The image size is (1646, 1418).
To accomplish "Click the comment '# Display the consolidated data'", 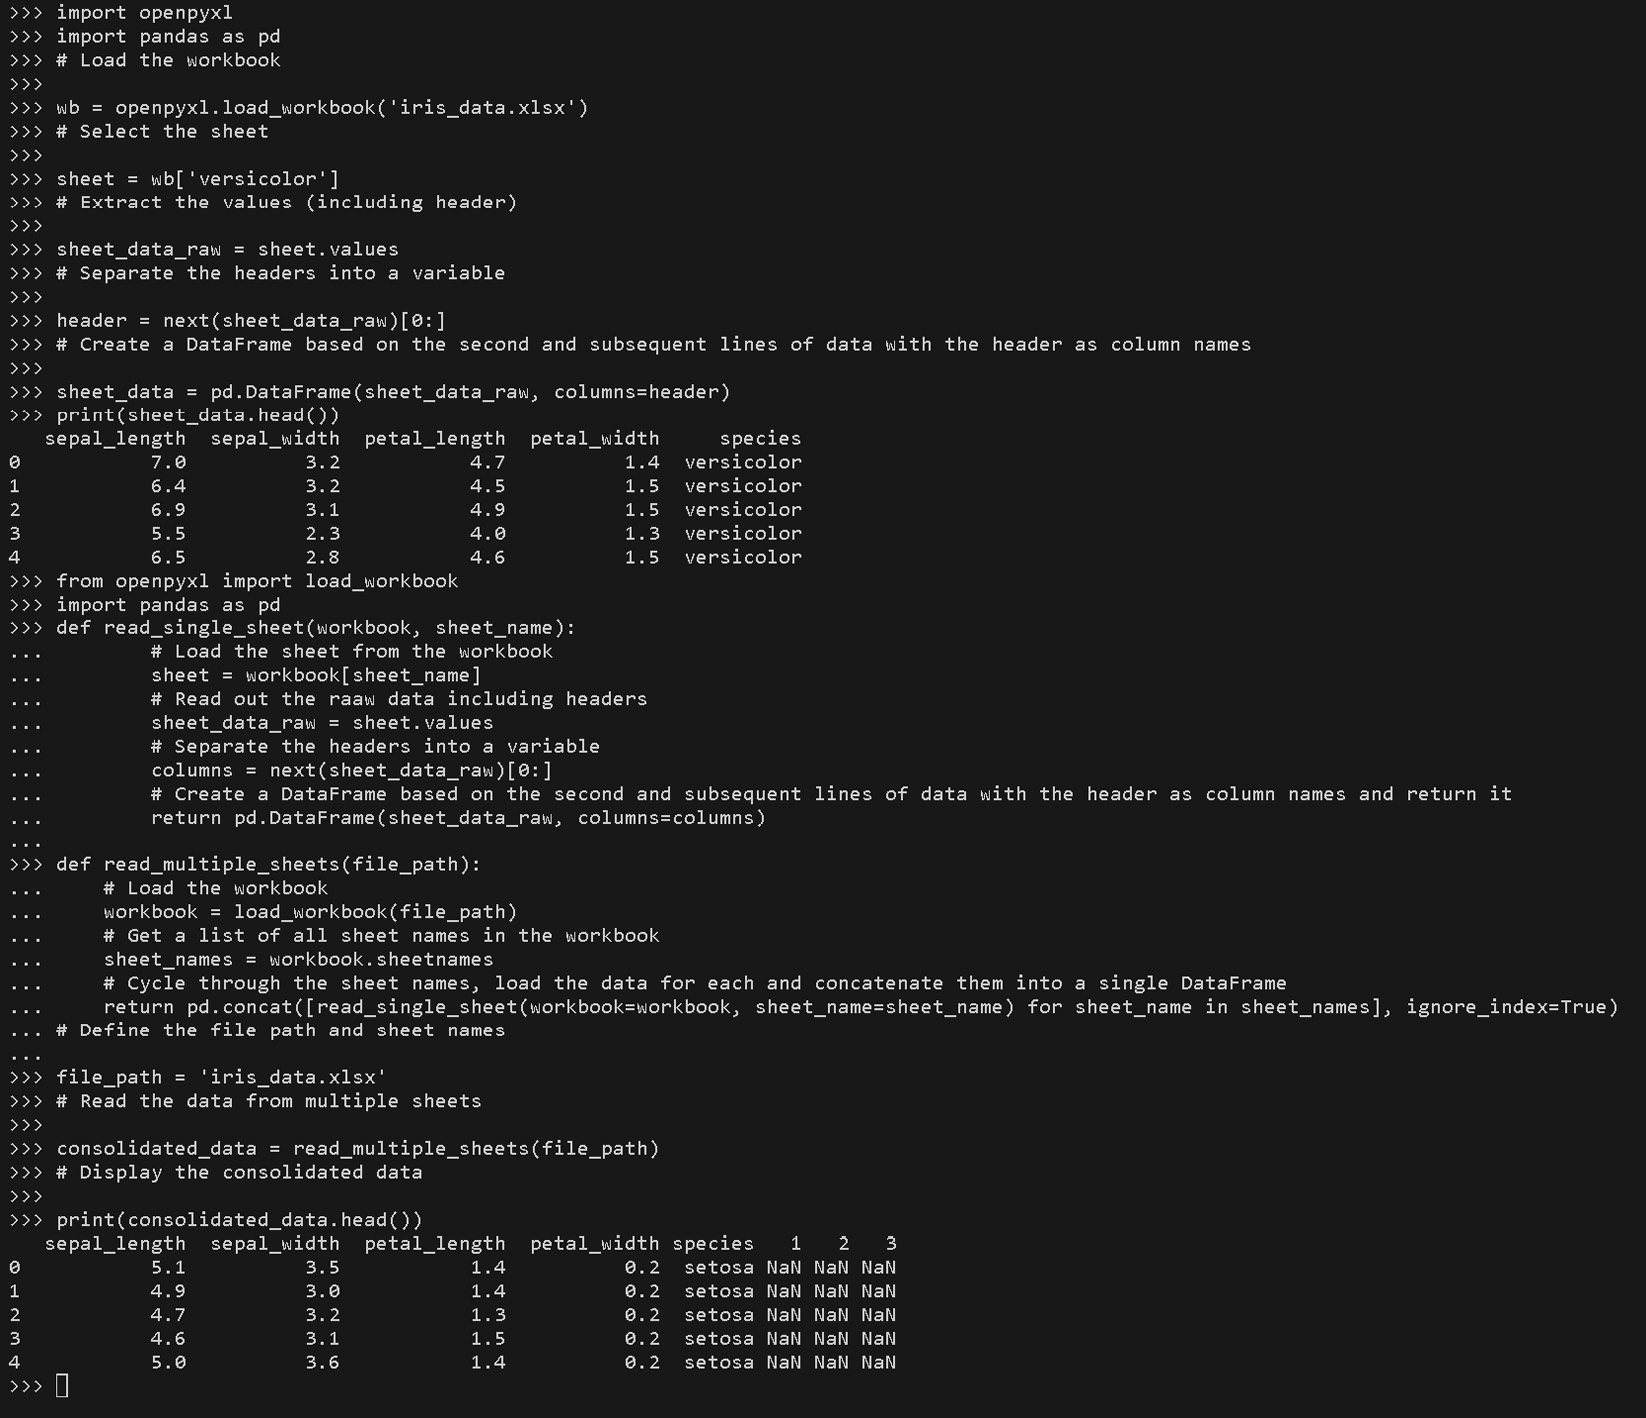I will (x=239, y=1172).
